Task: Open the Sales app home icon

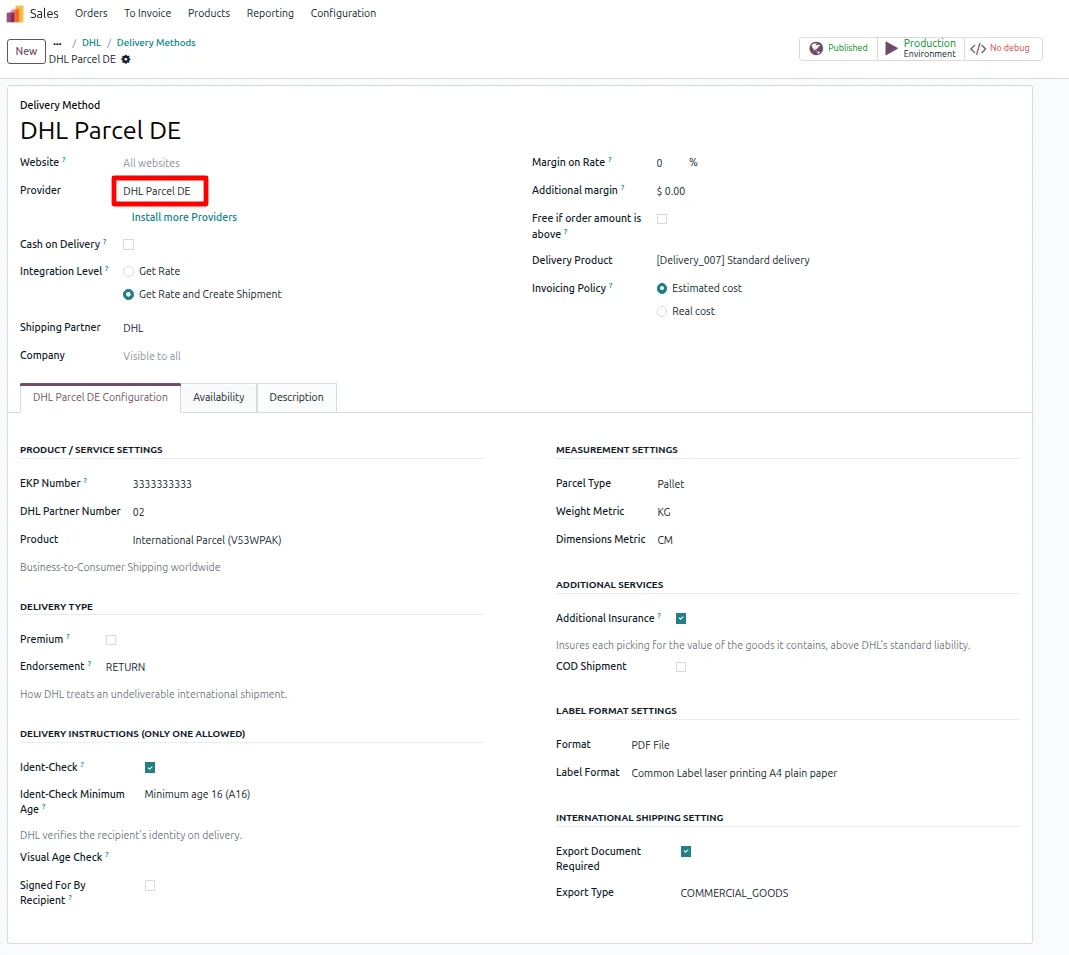Action: 14,14
